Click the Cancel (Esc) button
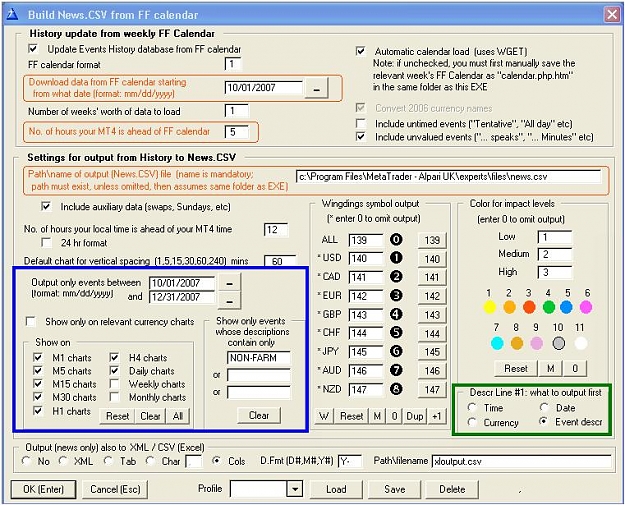The image size is (625, 505). [x=115, y=489]
